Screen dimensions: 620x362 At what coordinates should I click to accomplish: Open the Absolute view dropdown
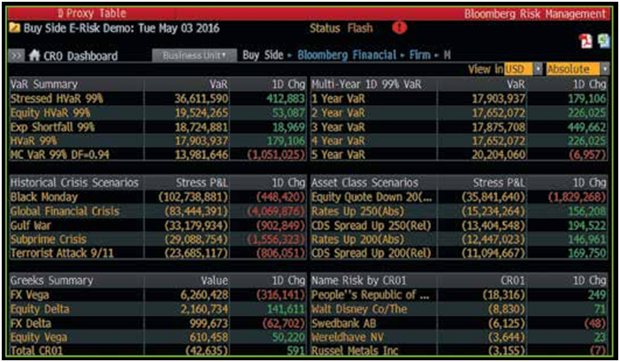coord(578,69)
